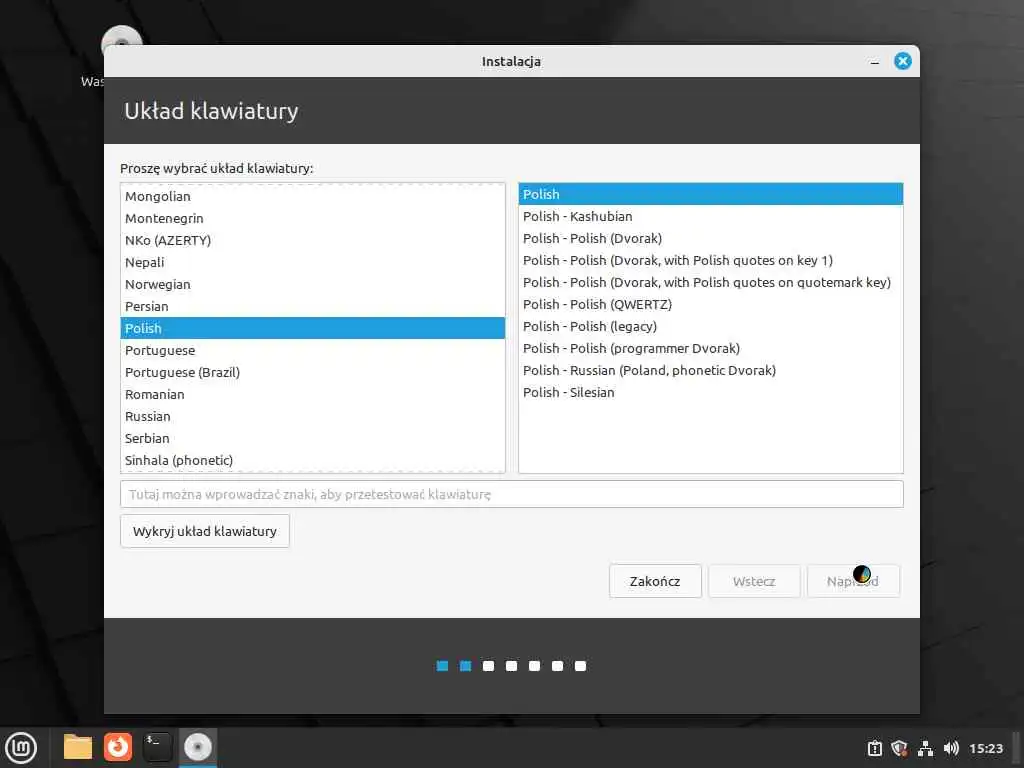Open the 15:23 clock calendar
Screen dimensions: 1024x768
(x=985, y=748)
